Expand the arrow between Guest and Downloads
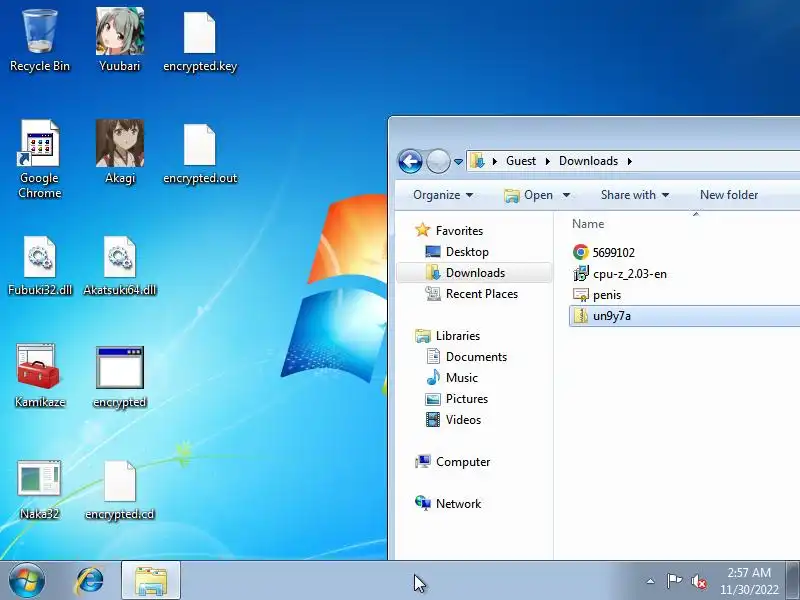Viewport: 800px width, 600px height. click(547, 161)
